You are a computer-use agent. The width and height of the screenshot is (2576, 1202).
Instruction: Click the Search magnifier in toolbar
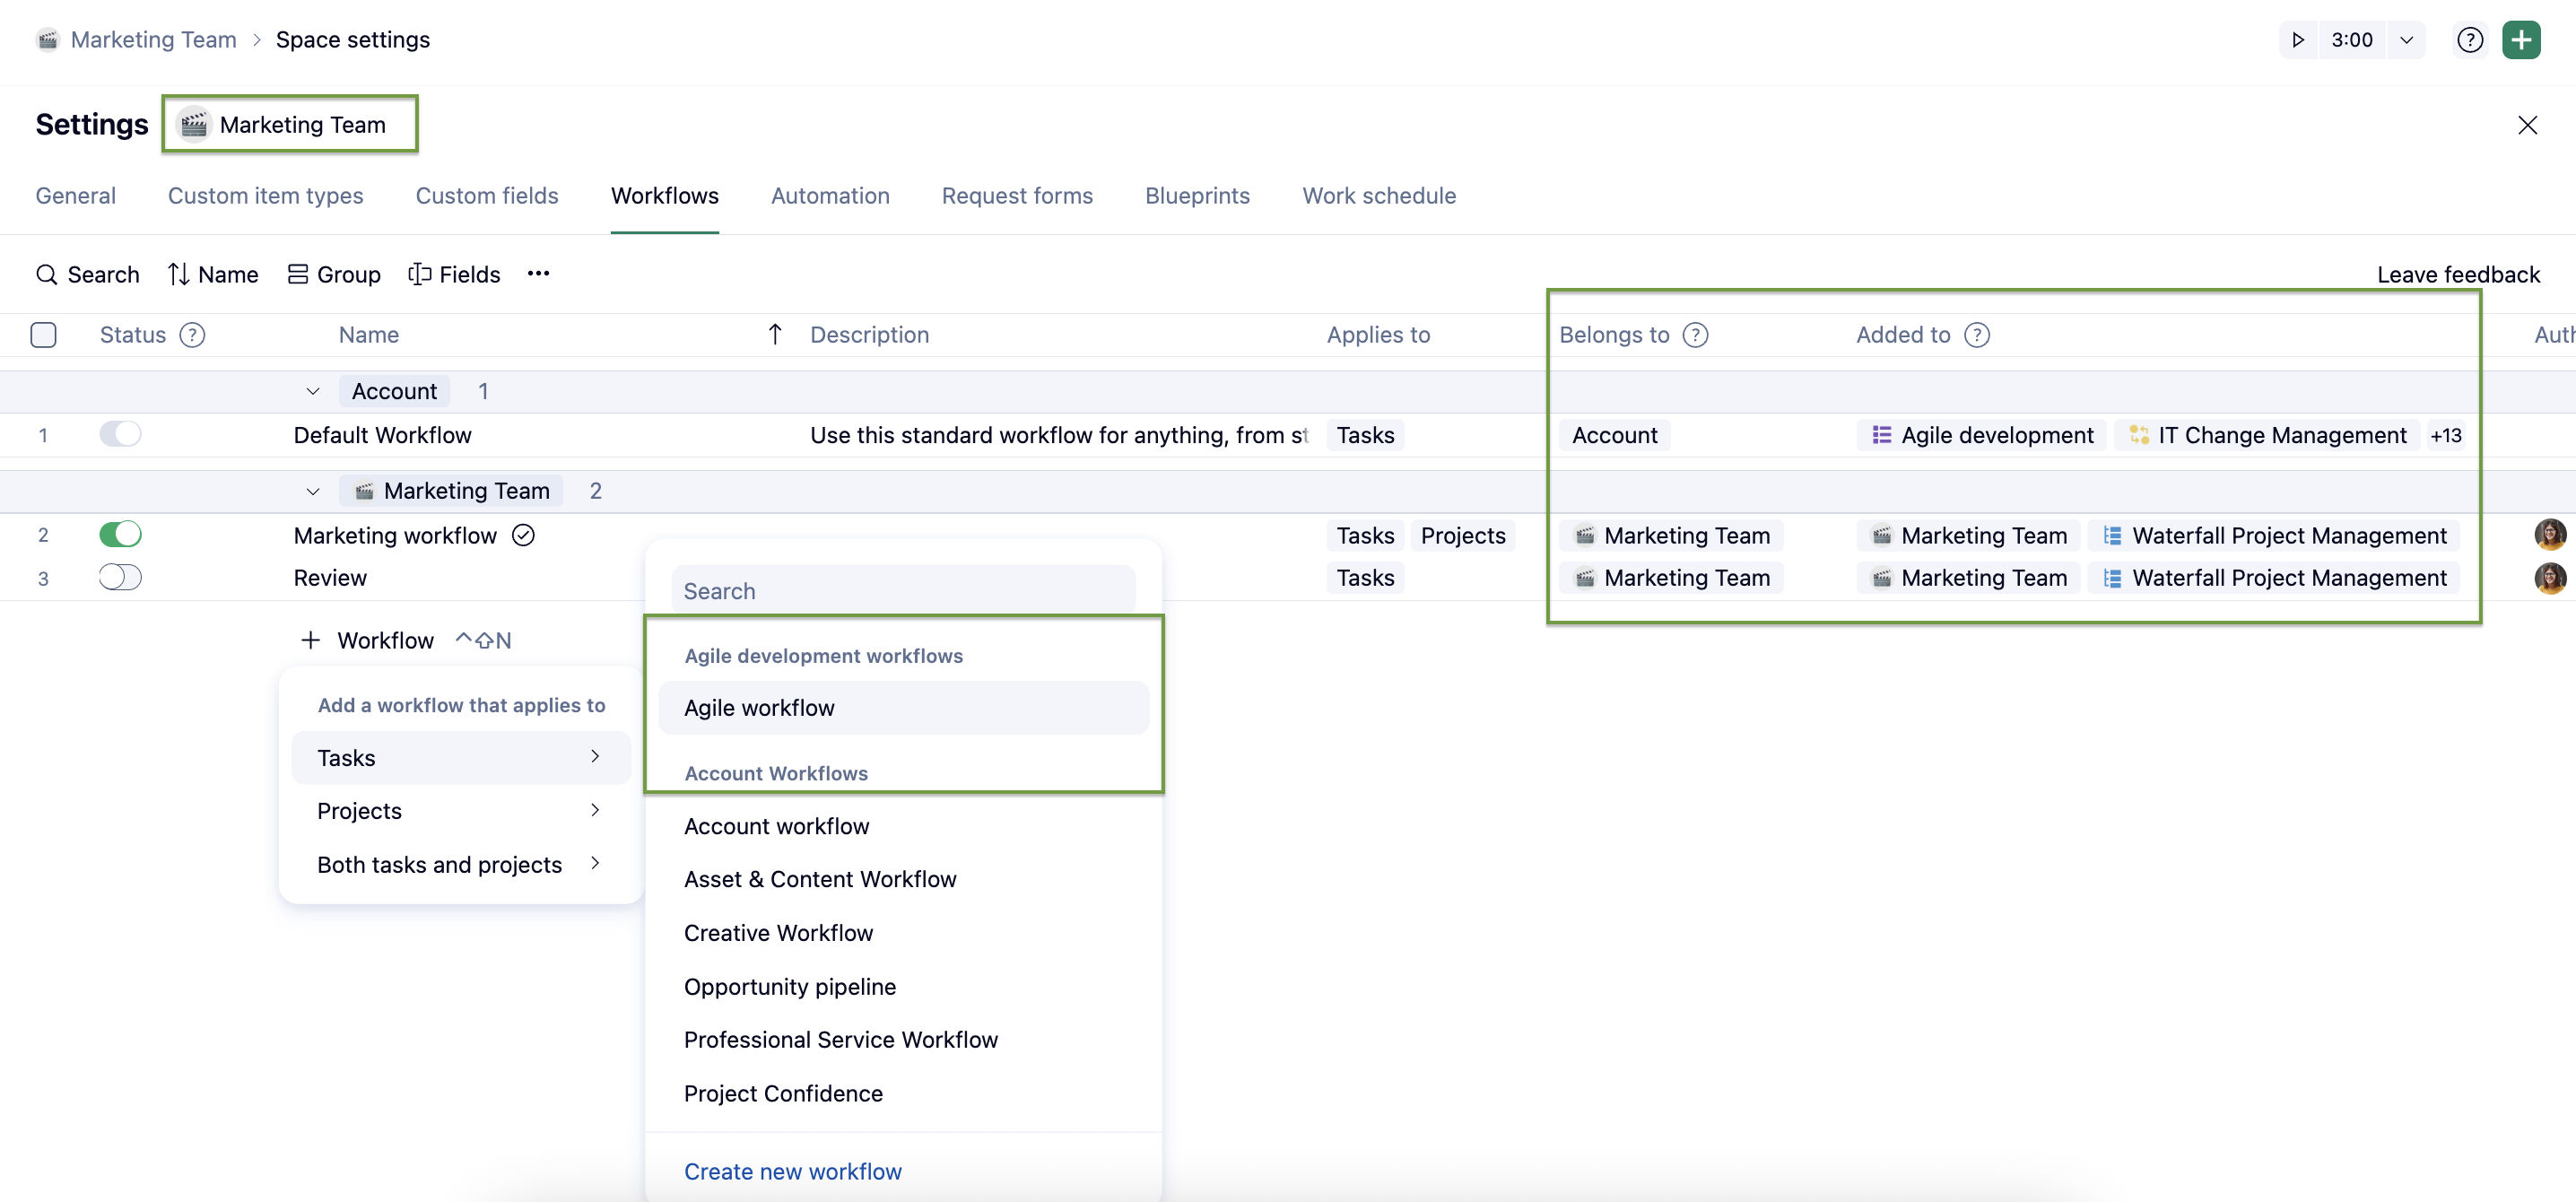point(46,274)
